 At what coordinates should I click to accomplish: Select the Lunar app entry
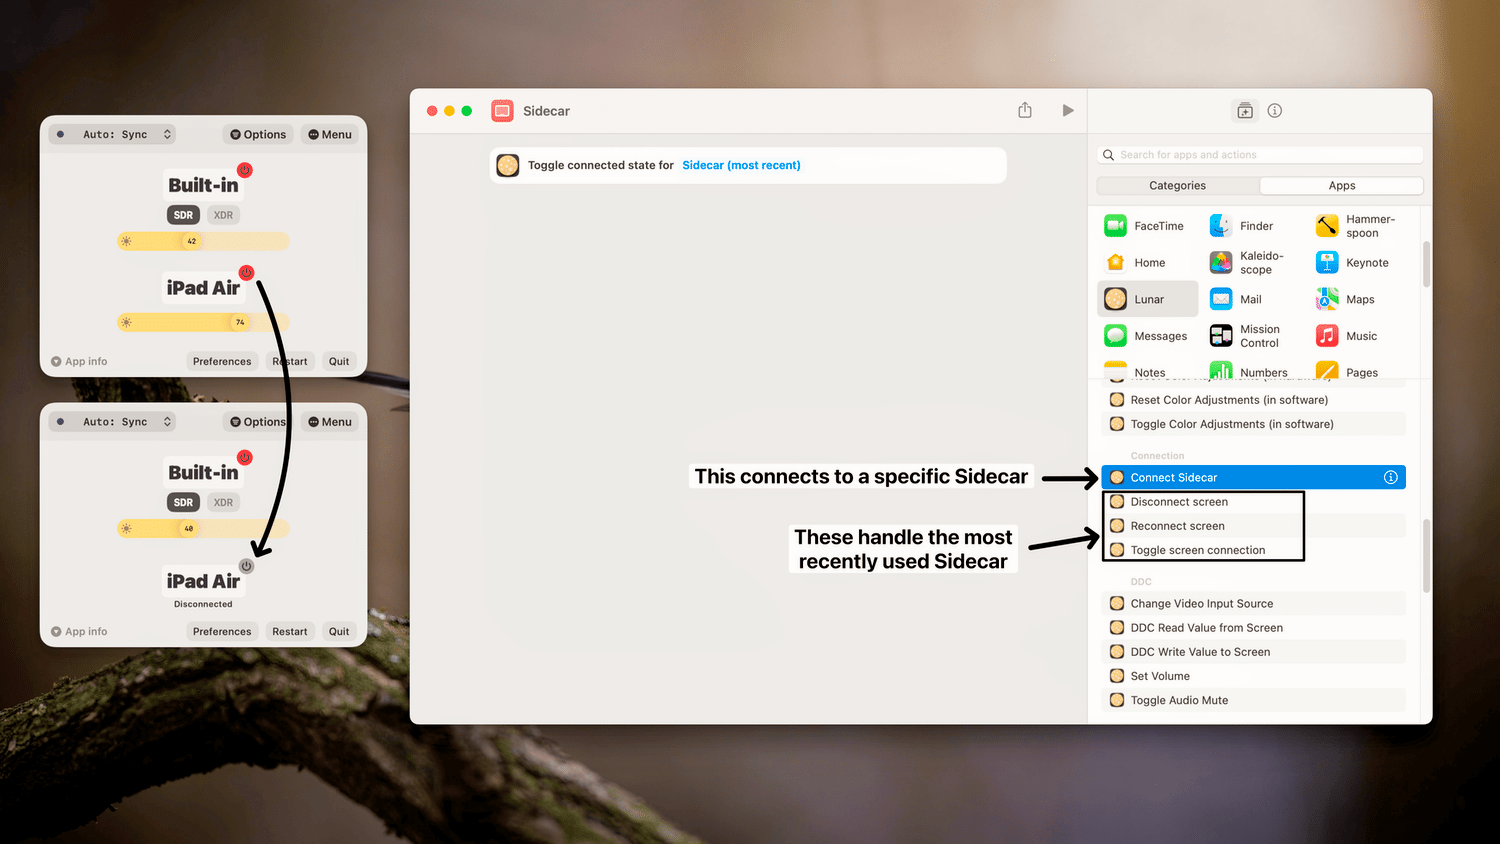pos(1148,299)
